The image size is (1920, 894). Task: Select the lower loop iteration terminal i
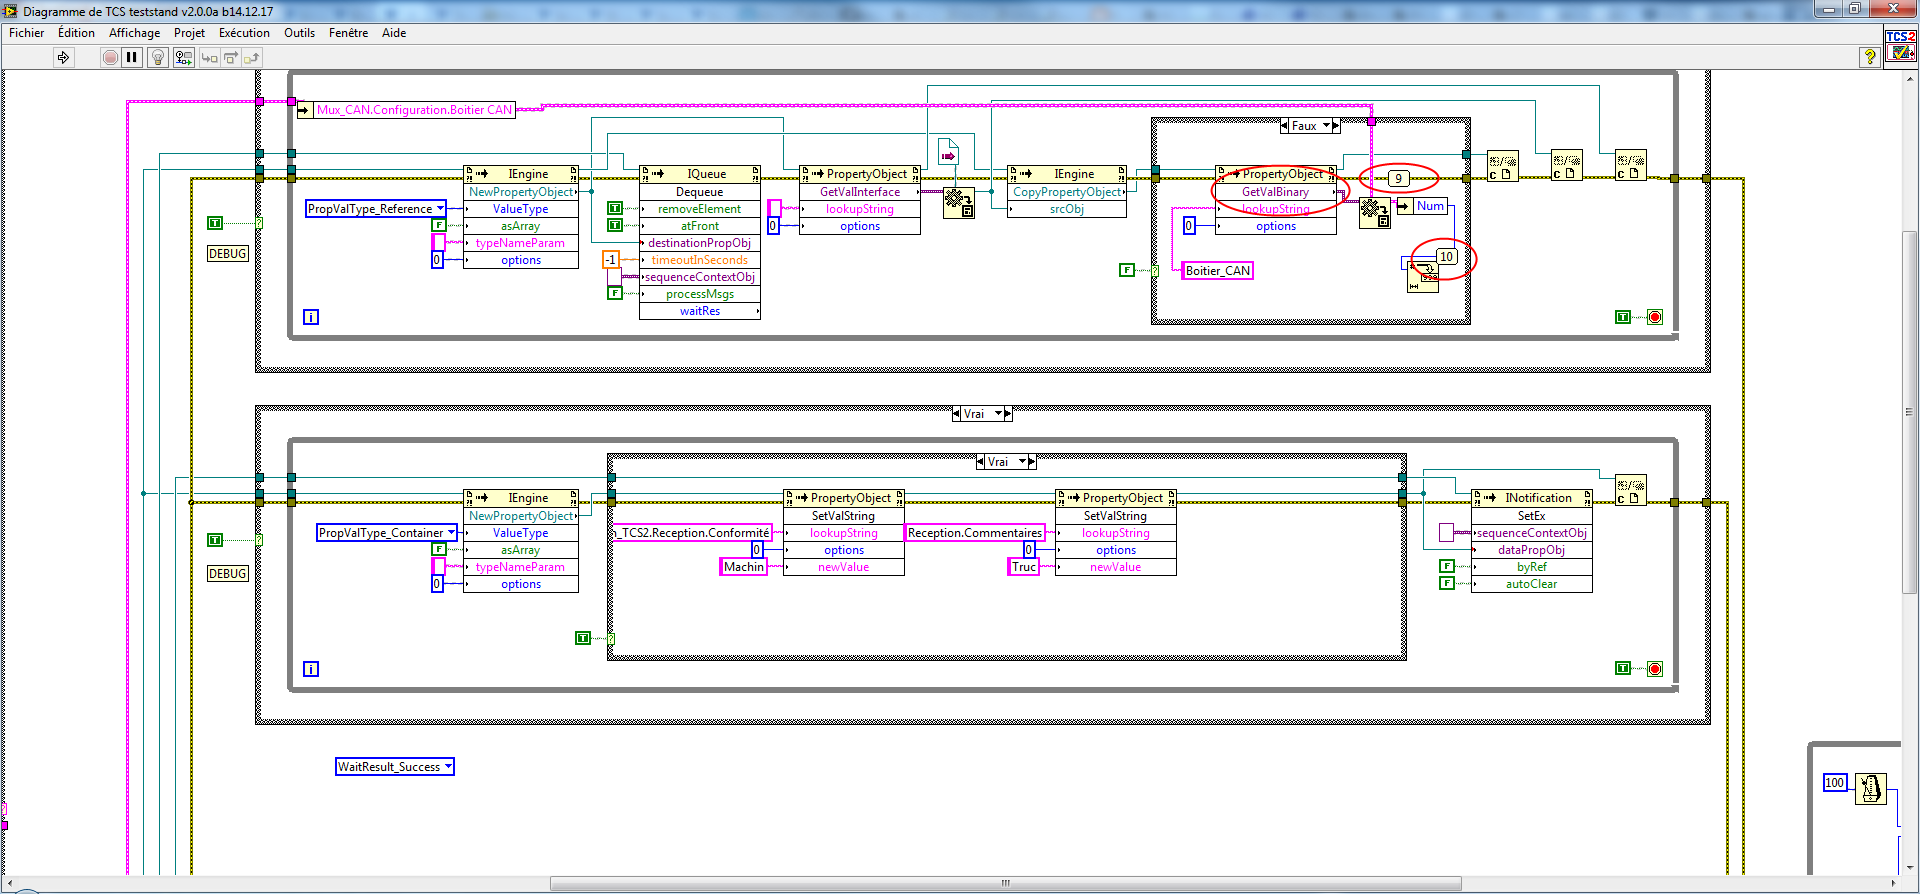[x=311, y=669]
